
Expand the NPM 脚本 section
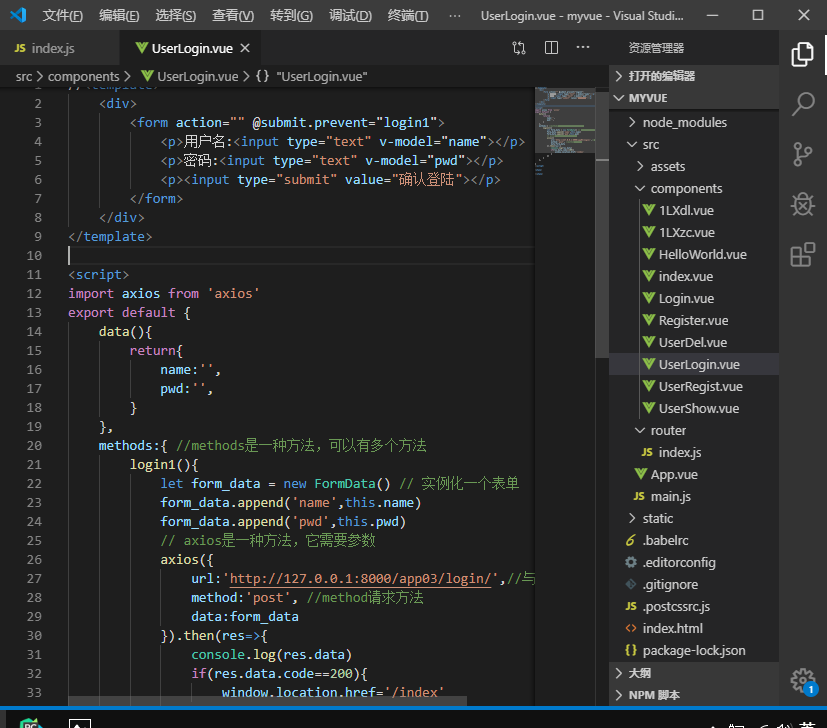tap(656, 695)
